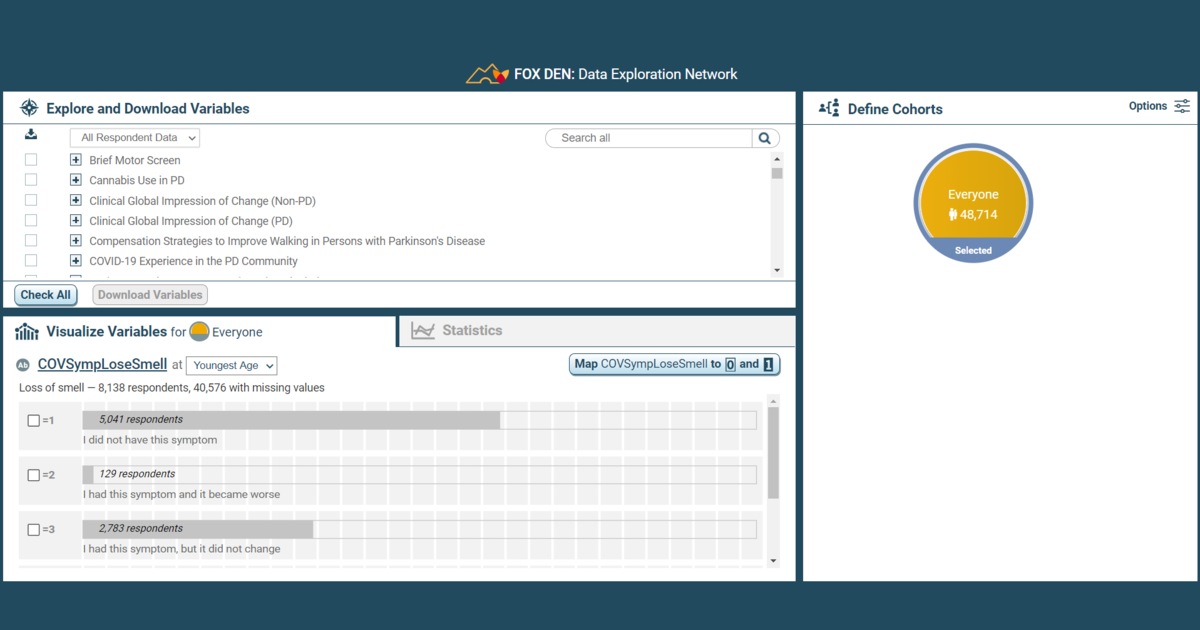Click the Map COVSympLoseSmell to 0 and 1 button

point(674,364)
